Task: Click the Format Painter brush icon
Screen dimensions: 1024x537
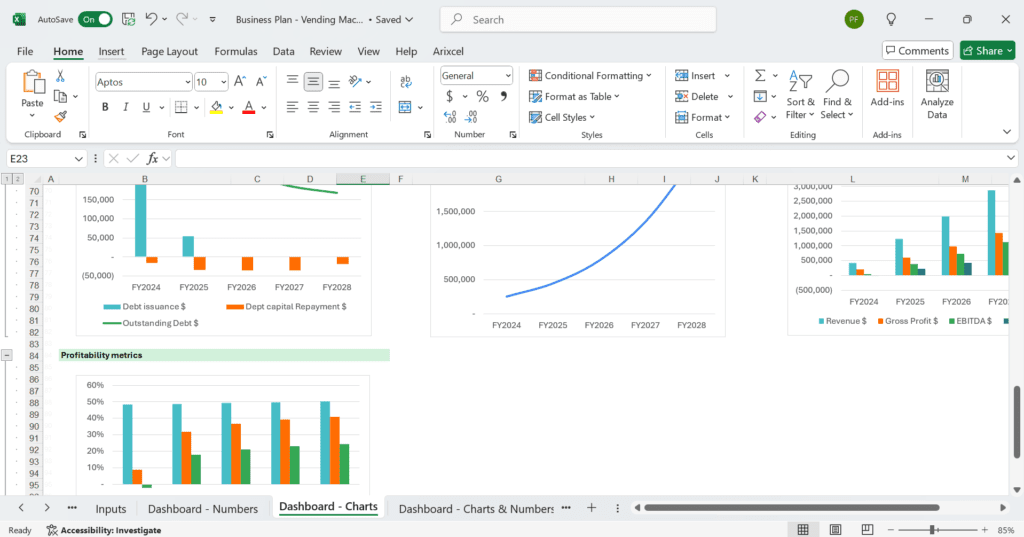Action: [x=60, y=116]
